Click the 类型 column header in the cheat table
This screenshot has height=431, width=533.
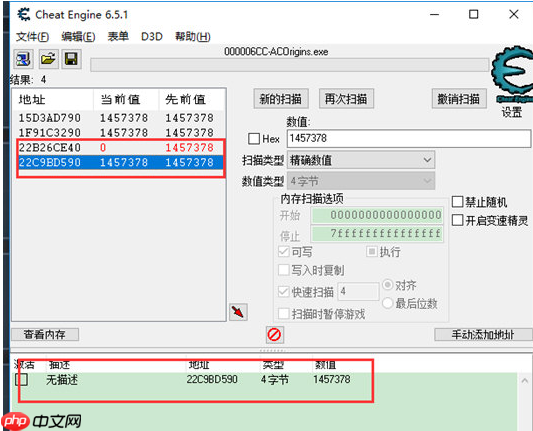point(273,365)
